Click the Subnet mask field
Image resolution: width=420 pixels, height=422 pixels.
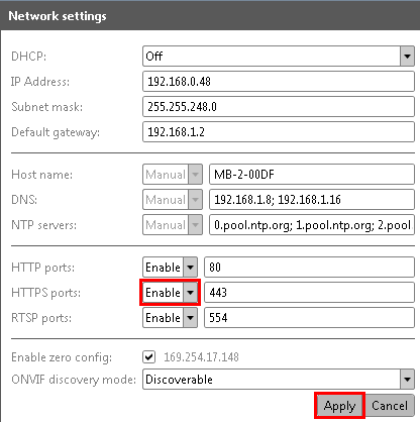(278, 107)
